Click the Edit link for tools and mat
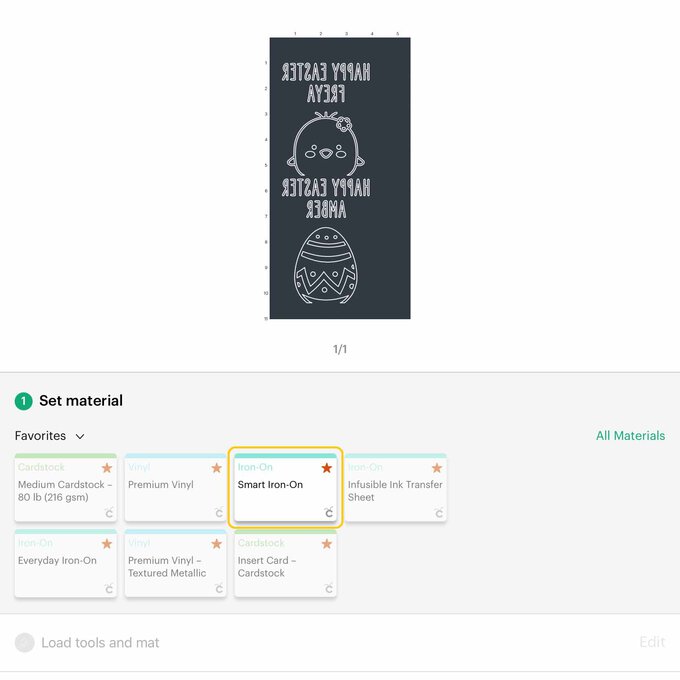This screenshot has width=680, height=680. tap(651, 642)
